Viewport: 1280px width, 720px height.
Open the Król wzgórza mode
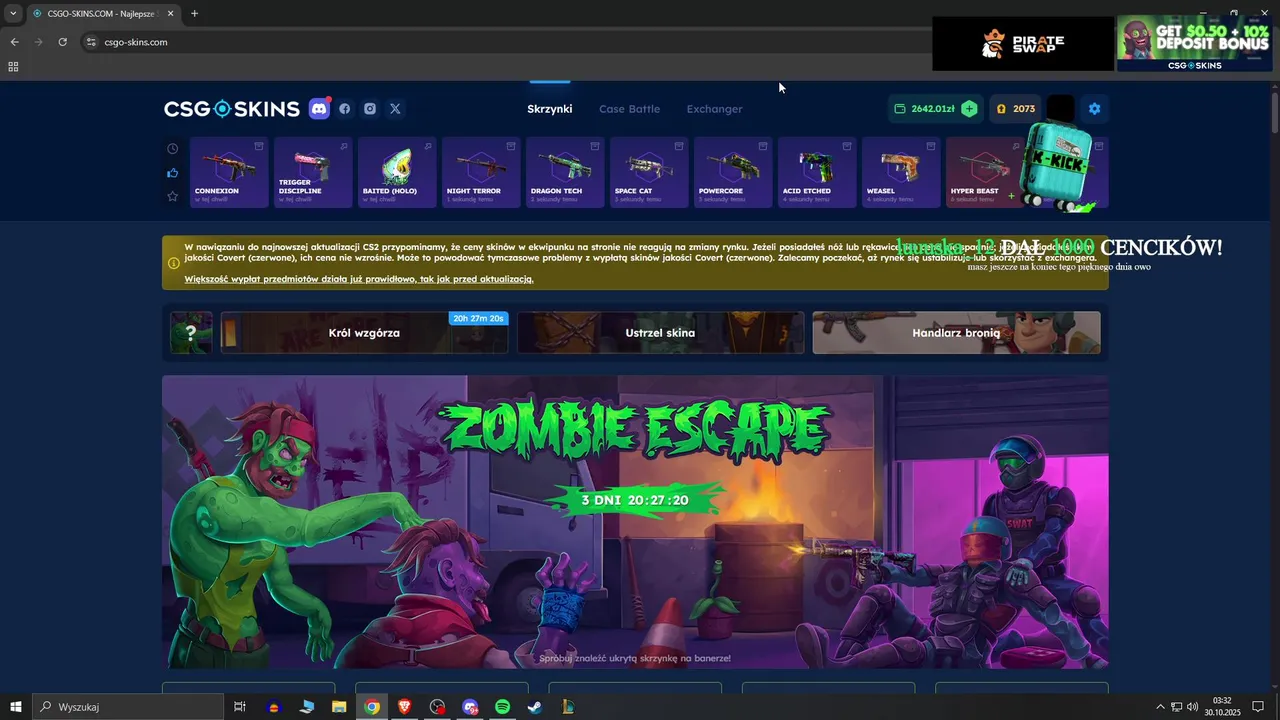[x=364, y=333]
